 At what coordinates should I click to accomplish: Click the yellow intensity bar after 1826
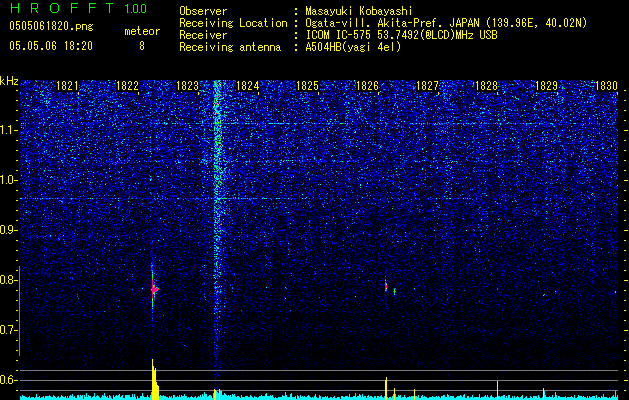tap(386, 388)
